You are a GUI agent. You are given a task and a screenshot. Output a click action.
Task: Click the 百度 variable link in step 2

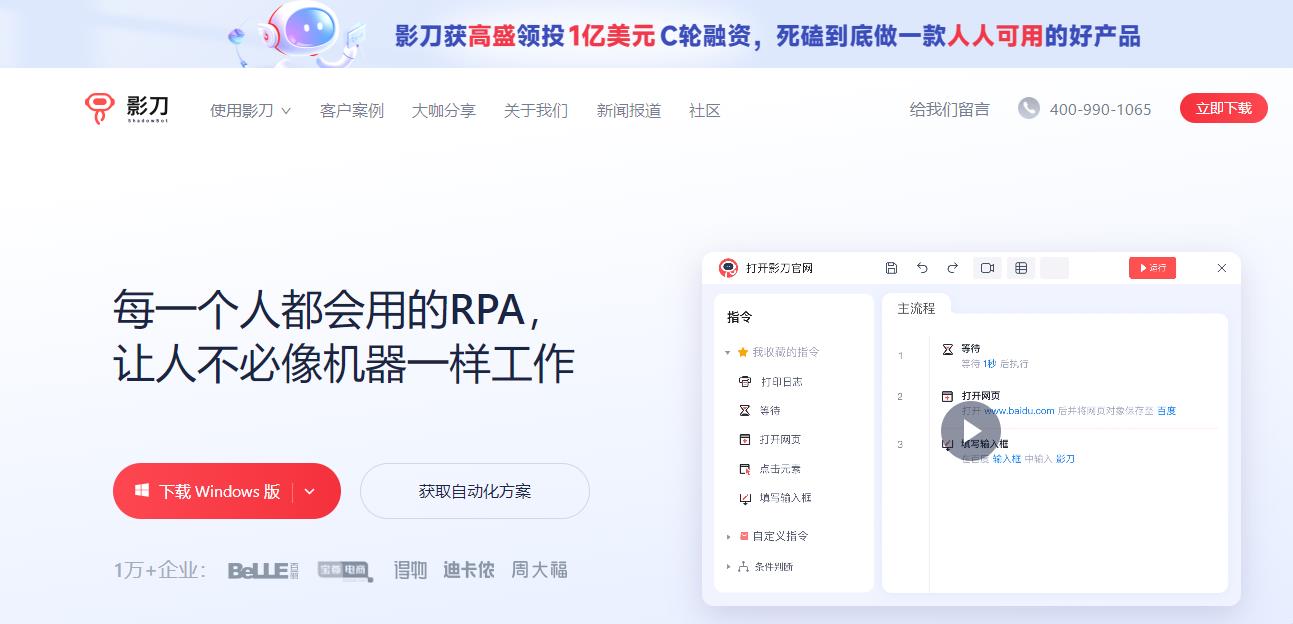pos(1166,411)
